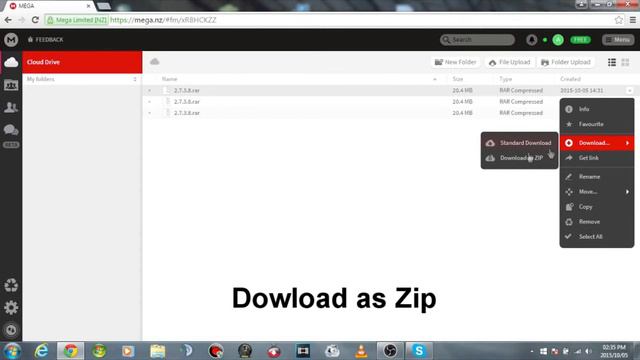Click the FREE account badge
640x360 pixels.
[x=580, y=40]
